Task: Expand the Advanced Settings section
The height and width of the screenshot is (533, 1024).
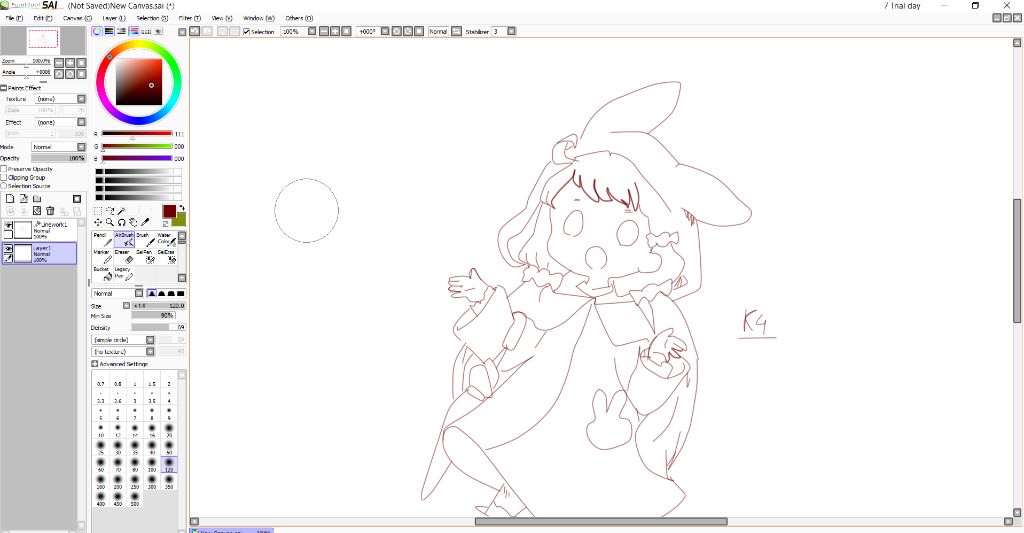Action: 95,364
